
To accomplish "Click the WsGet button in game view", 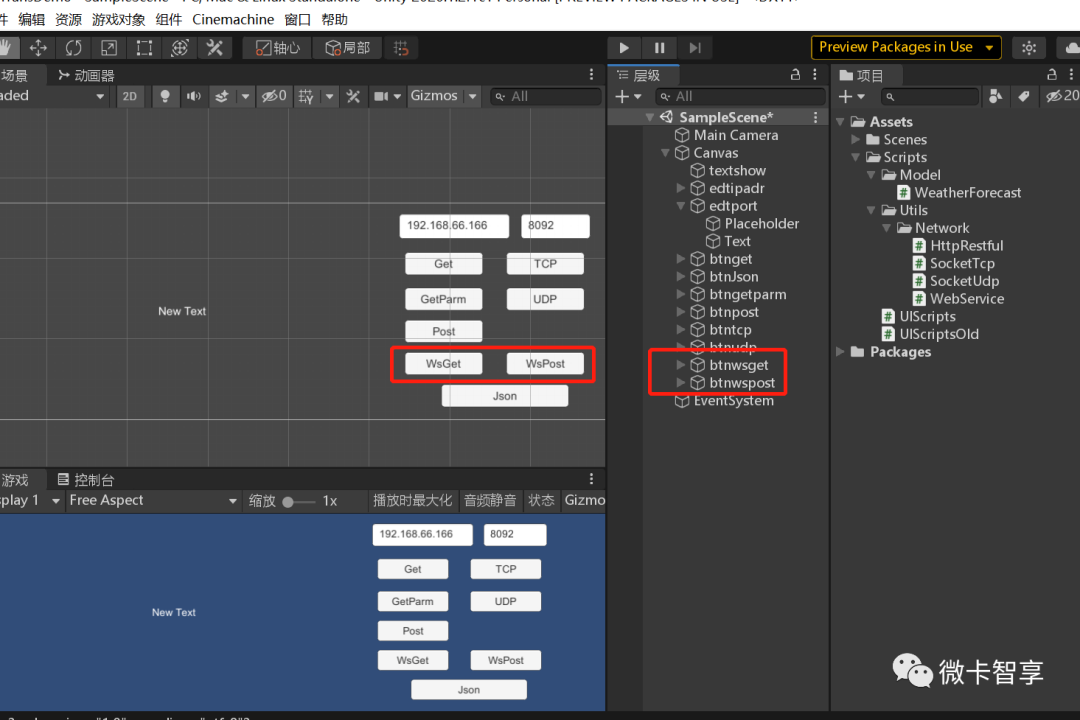I will pyautogui.click(x=413, y=660).
